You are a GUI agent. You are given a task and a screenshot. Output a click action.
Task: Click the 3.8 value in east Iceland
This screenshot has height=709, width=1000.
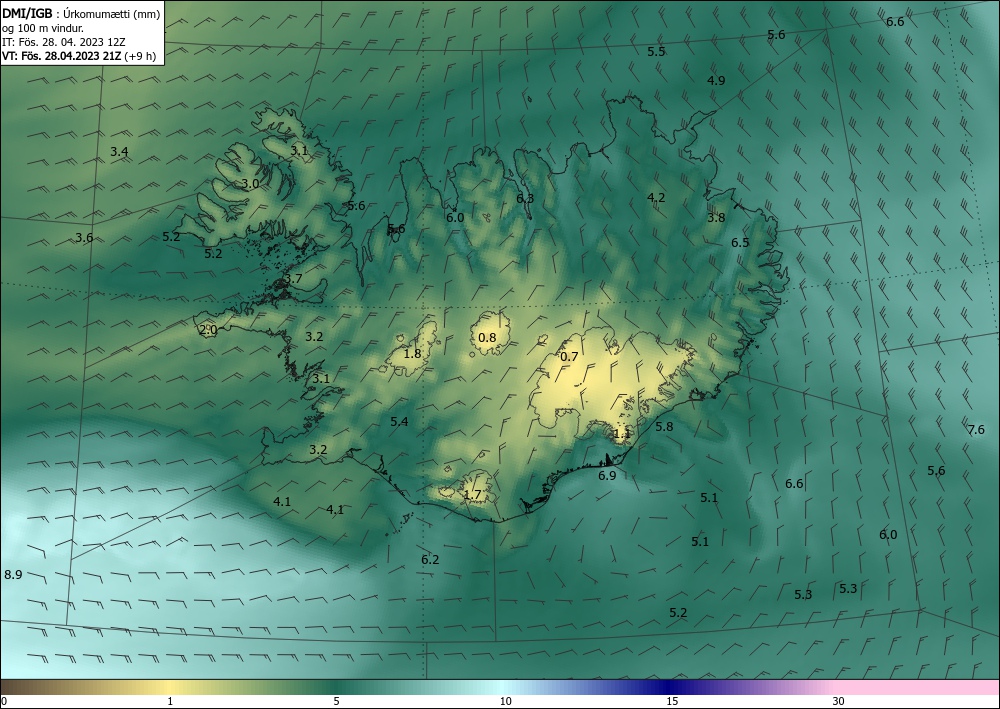point(716,217)
